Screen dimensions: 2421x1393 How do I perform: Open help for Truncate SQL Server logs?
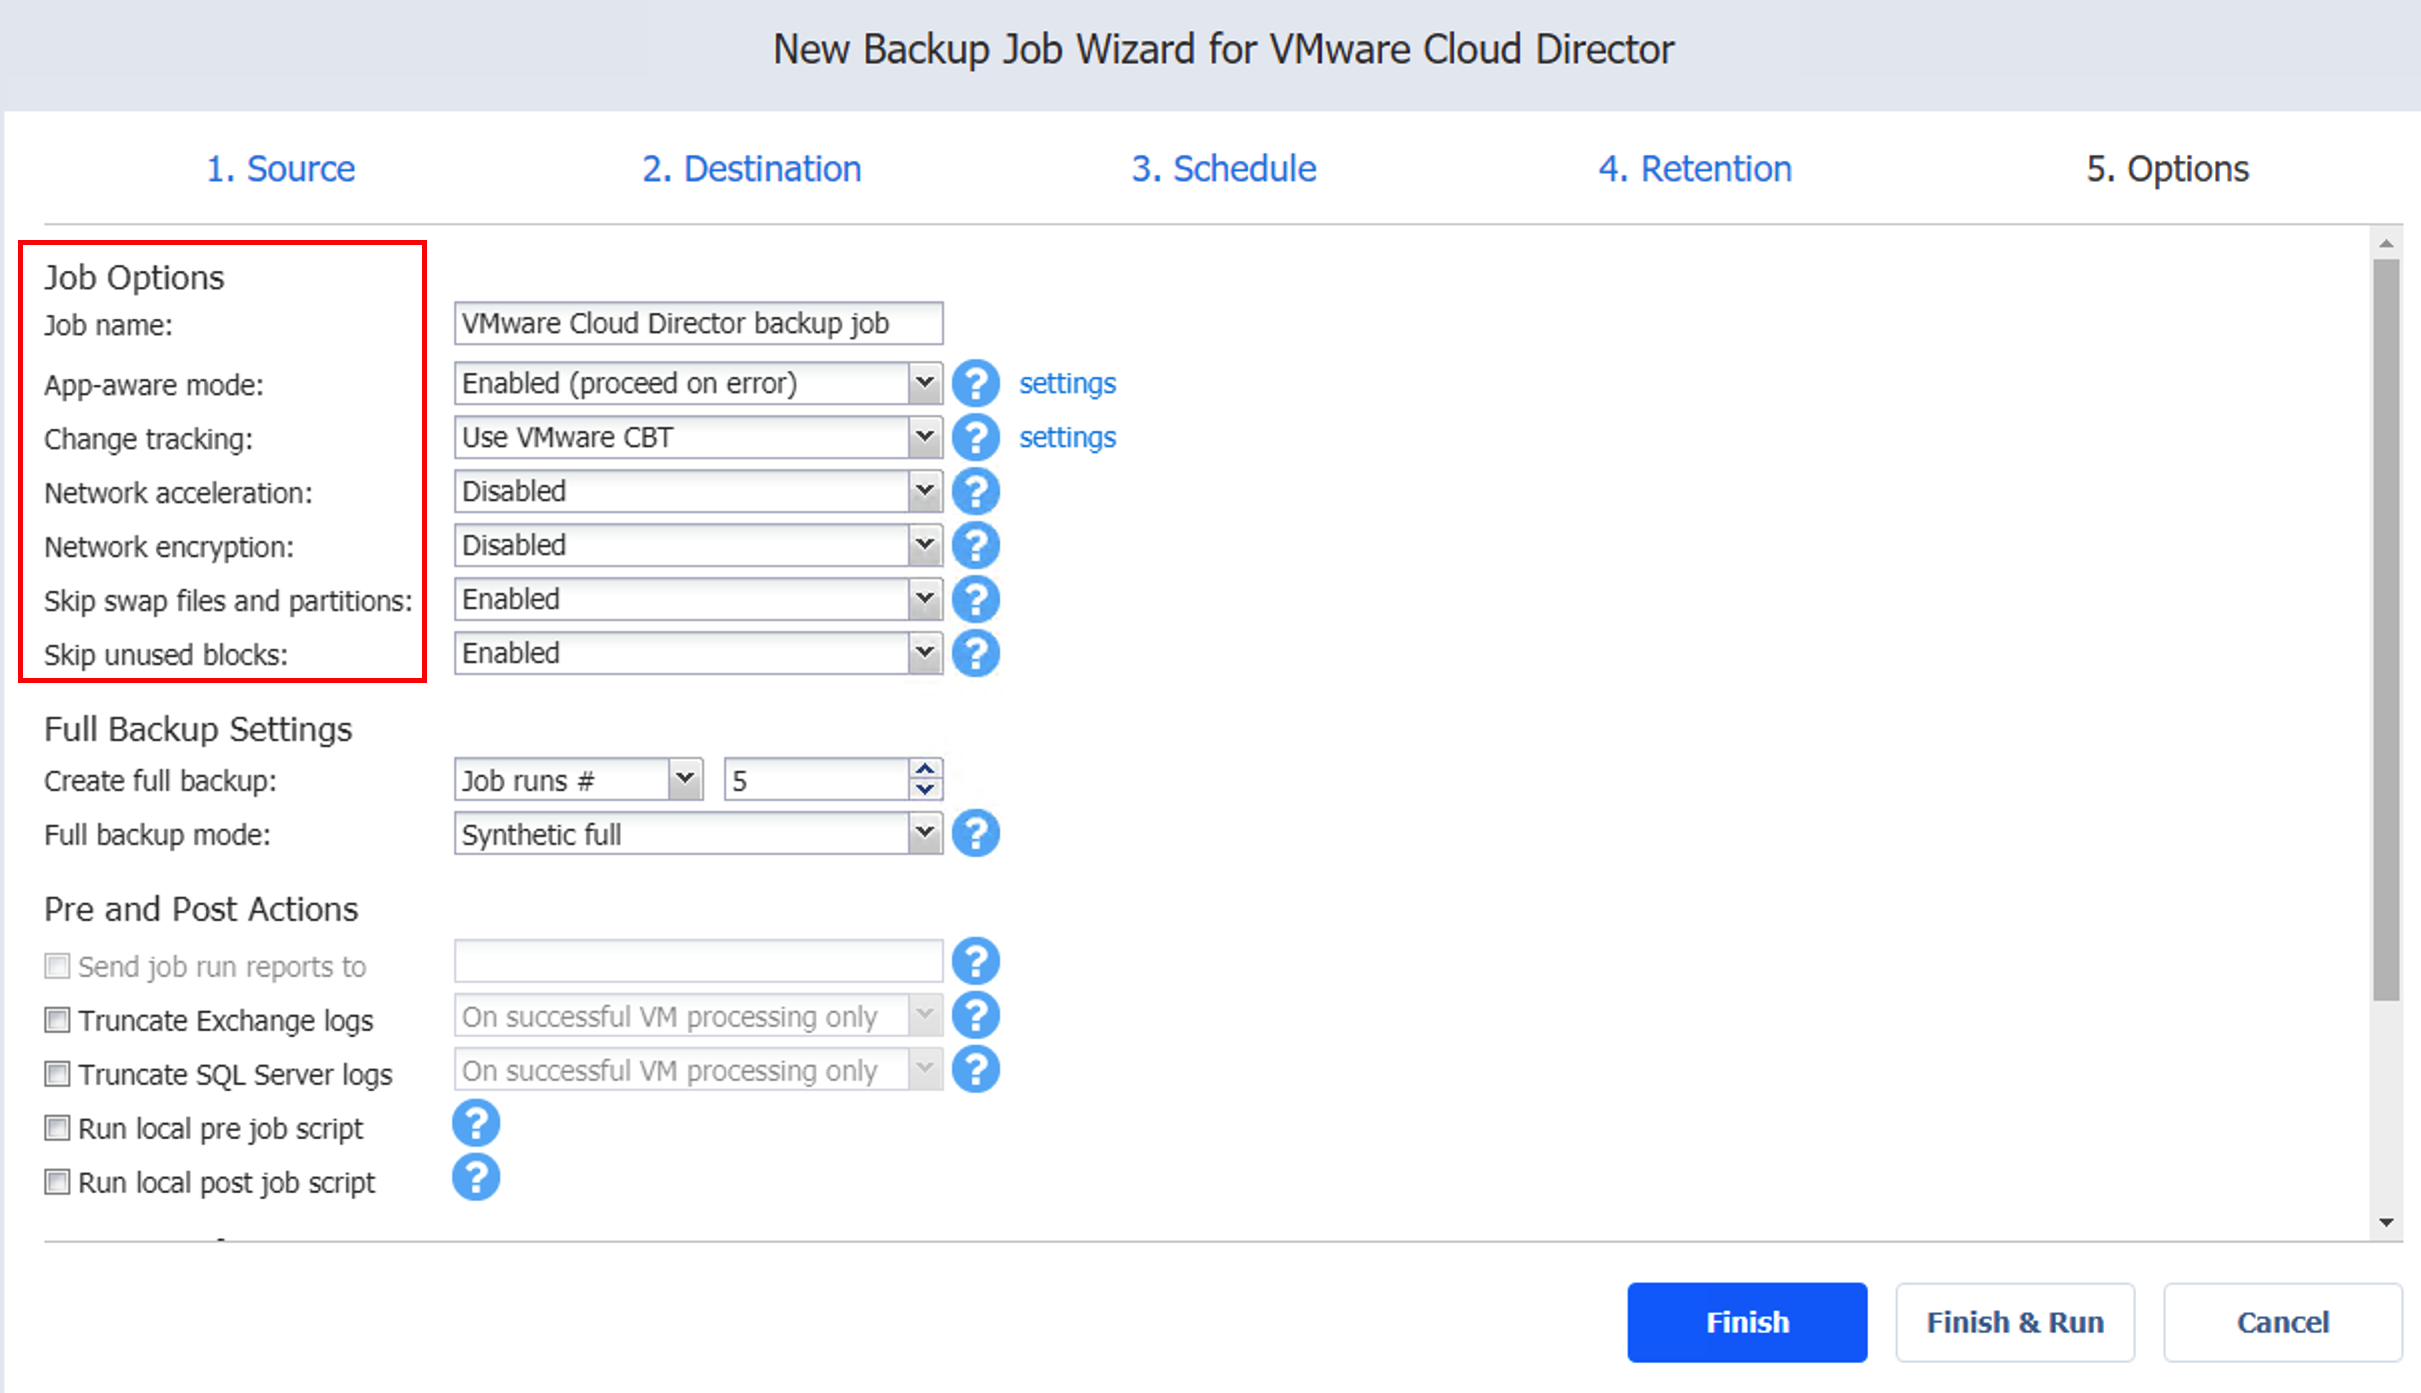pos(975,1070)
